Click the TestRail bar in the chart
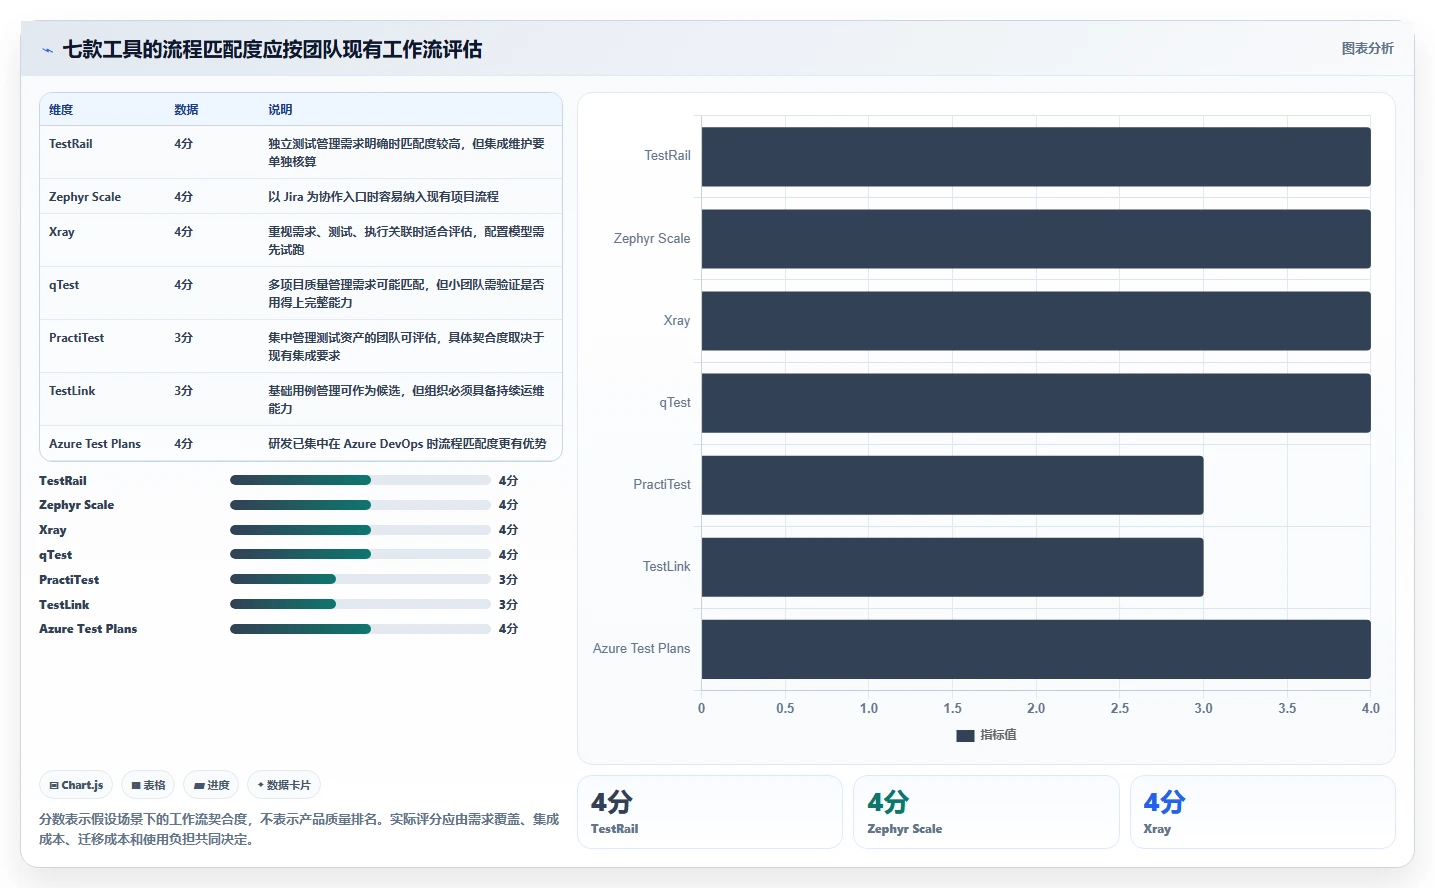This screenshot has height=888, width=1435. click(1036, 156)
